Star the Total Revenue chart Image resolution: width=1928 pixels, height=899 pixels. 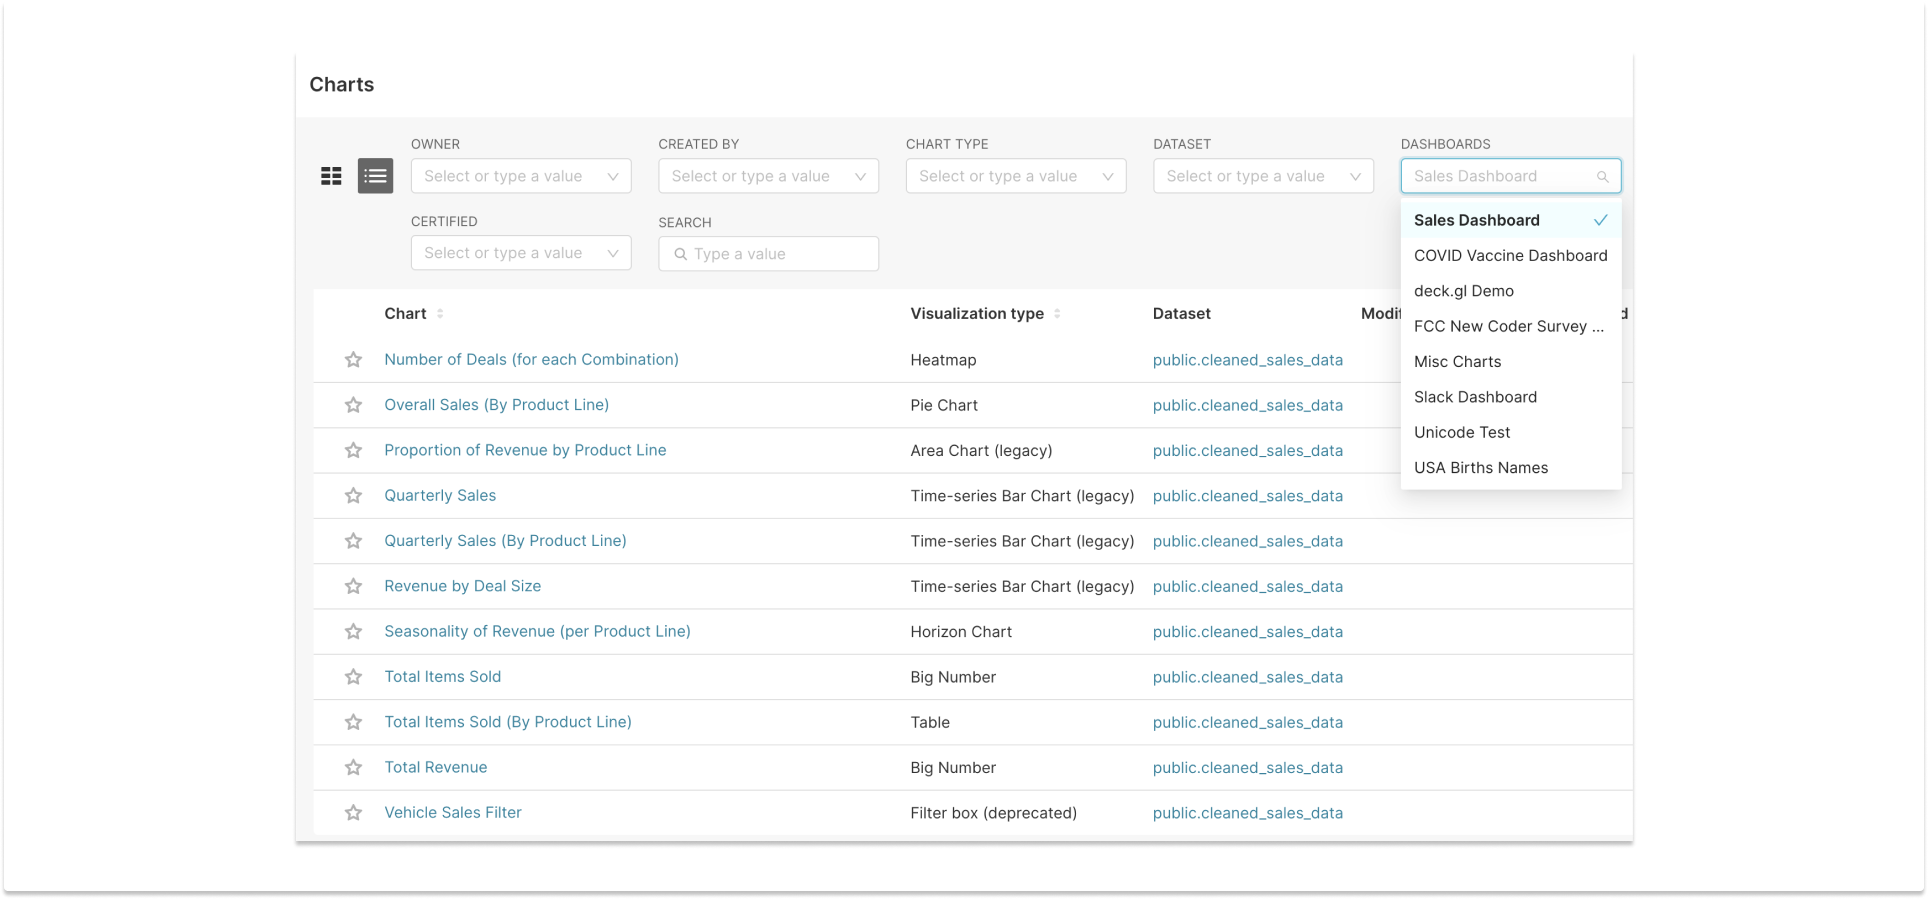tap(353, 768)
